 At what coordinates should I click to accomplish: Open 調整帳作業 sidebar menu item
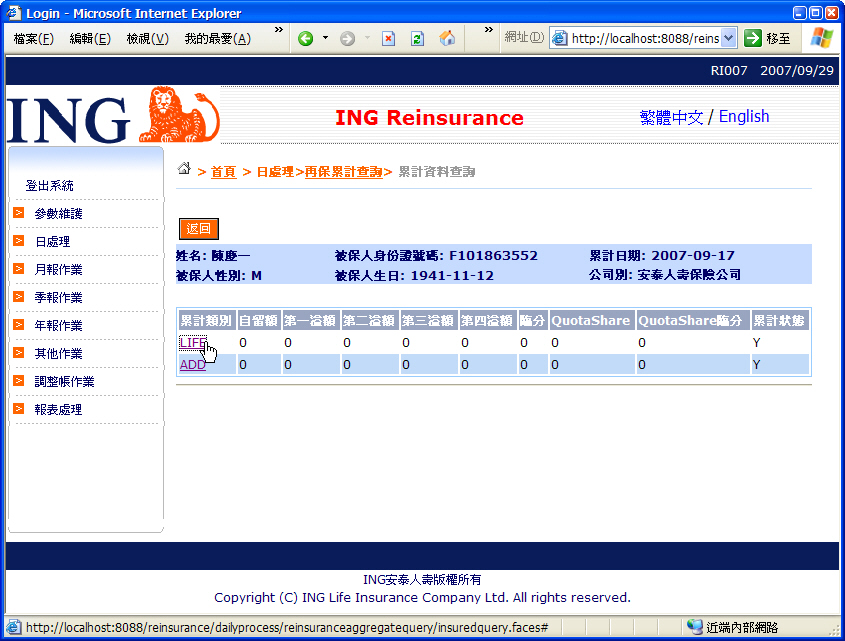point(64,382)
